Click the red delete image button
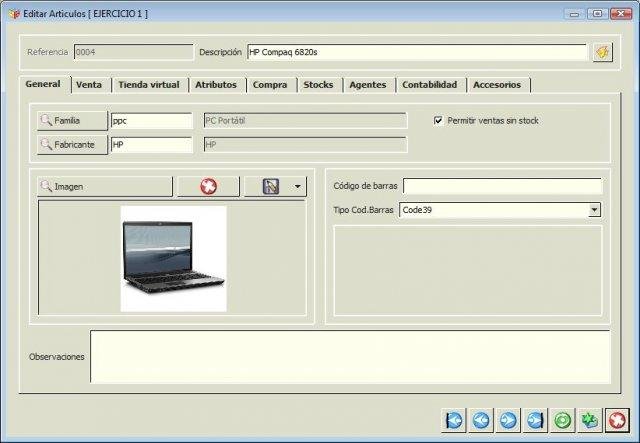 coord(208,187)
